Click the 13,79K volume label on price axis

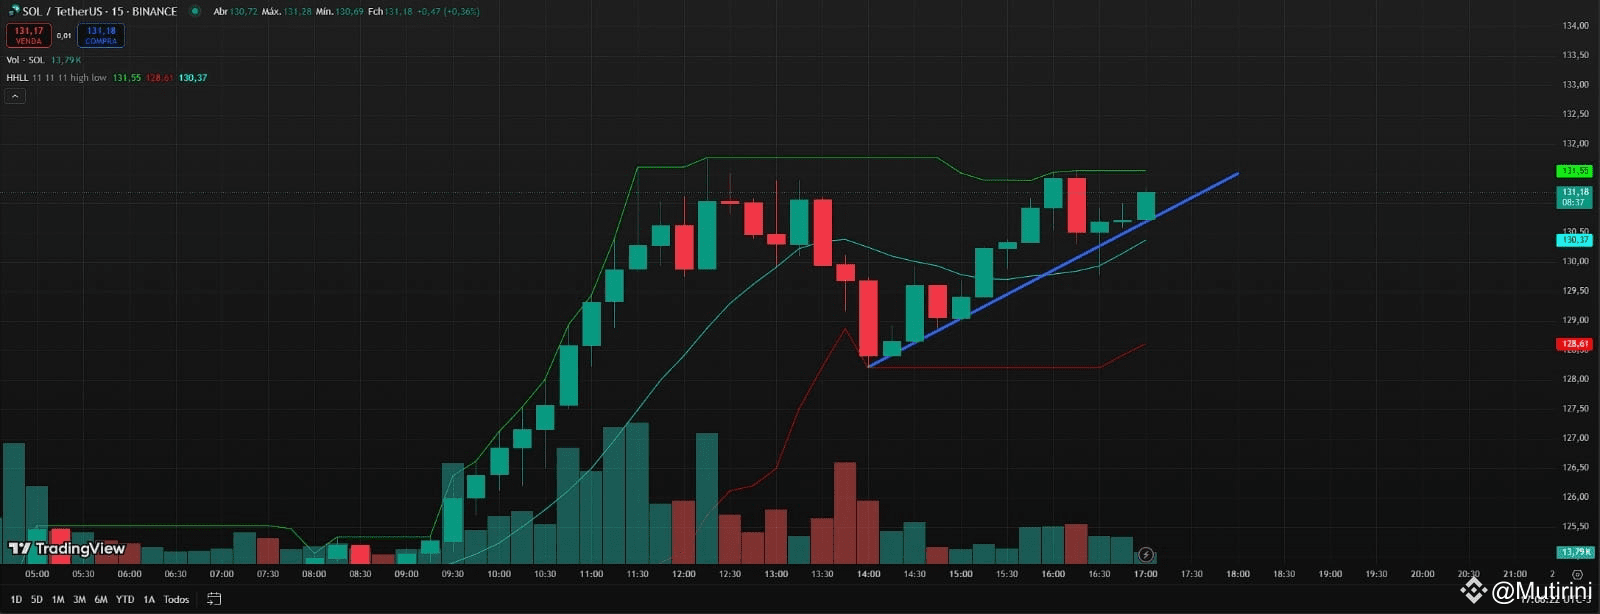[1575, 552]
